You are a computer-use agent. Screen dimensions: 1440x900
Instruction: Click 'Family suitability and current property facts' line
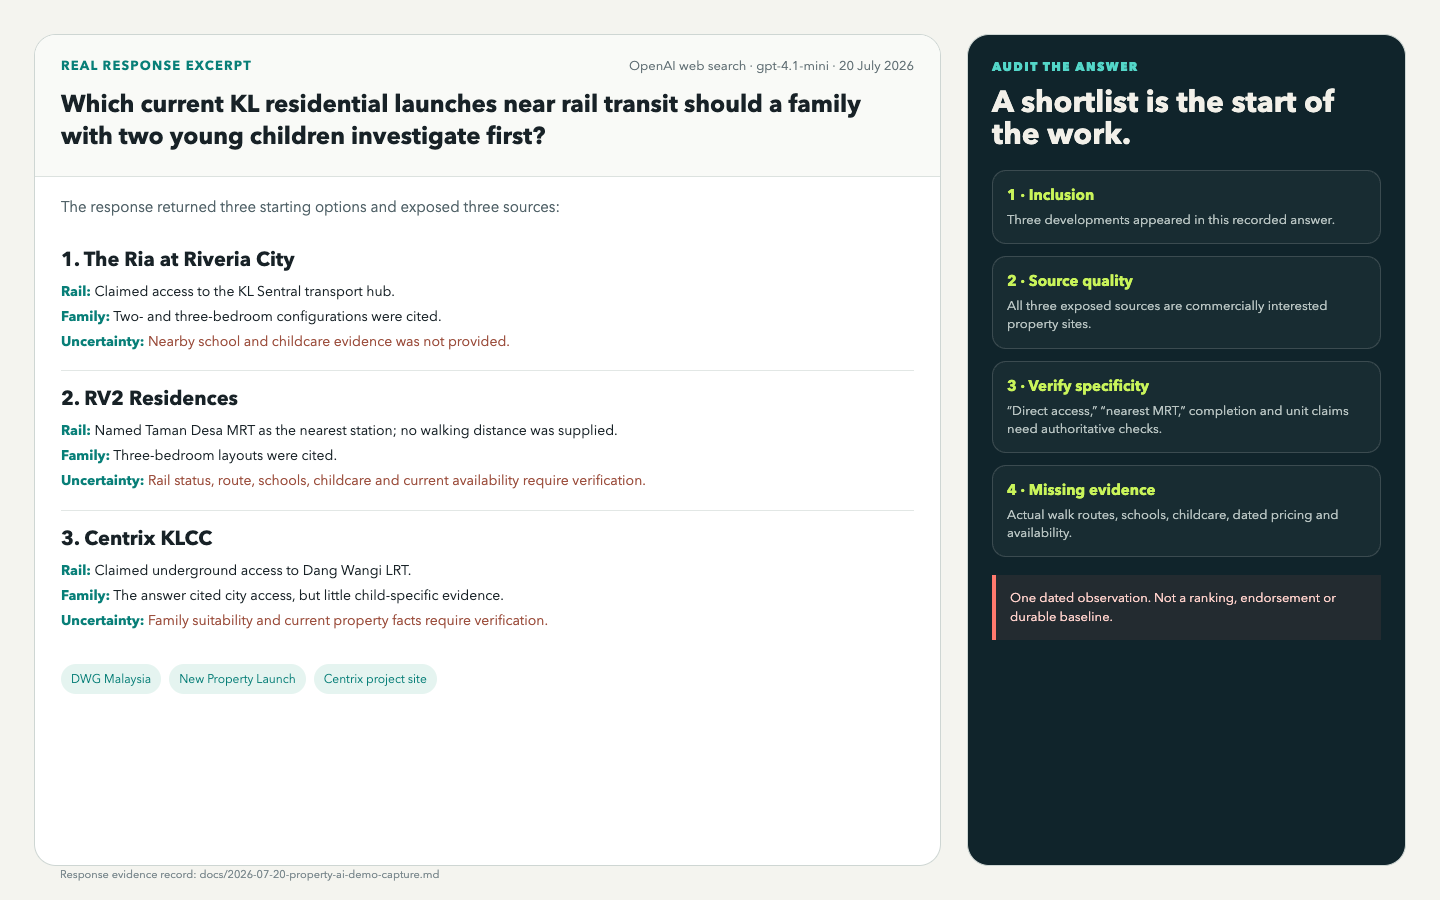[304, 620]
